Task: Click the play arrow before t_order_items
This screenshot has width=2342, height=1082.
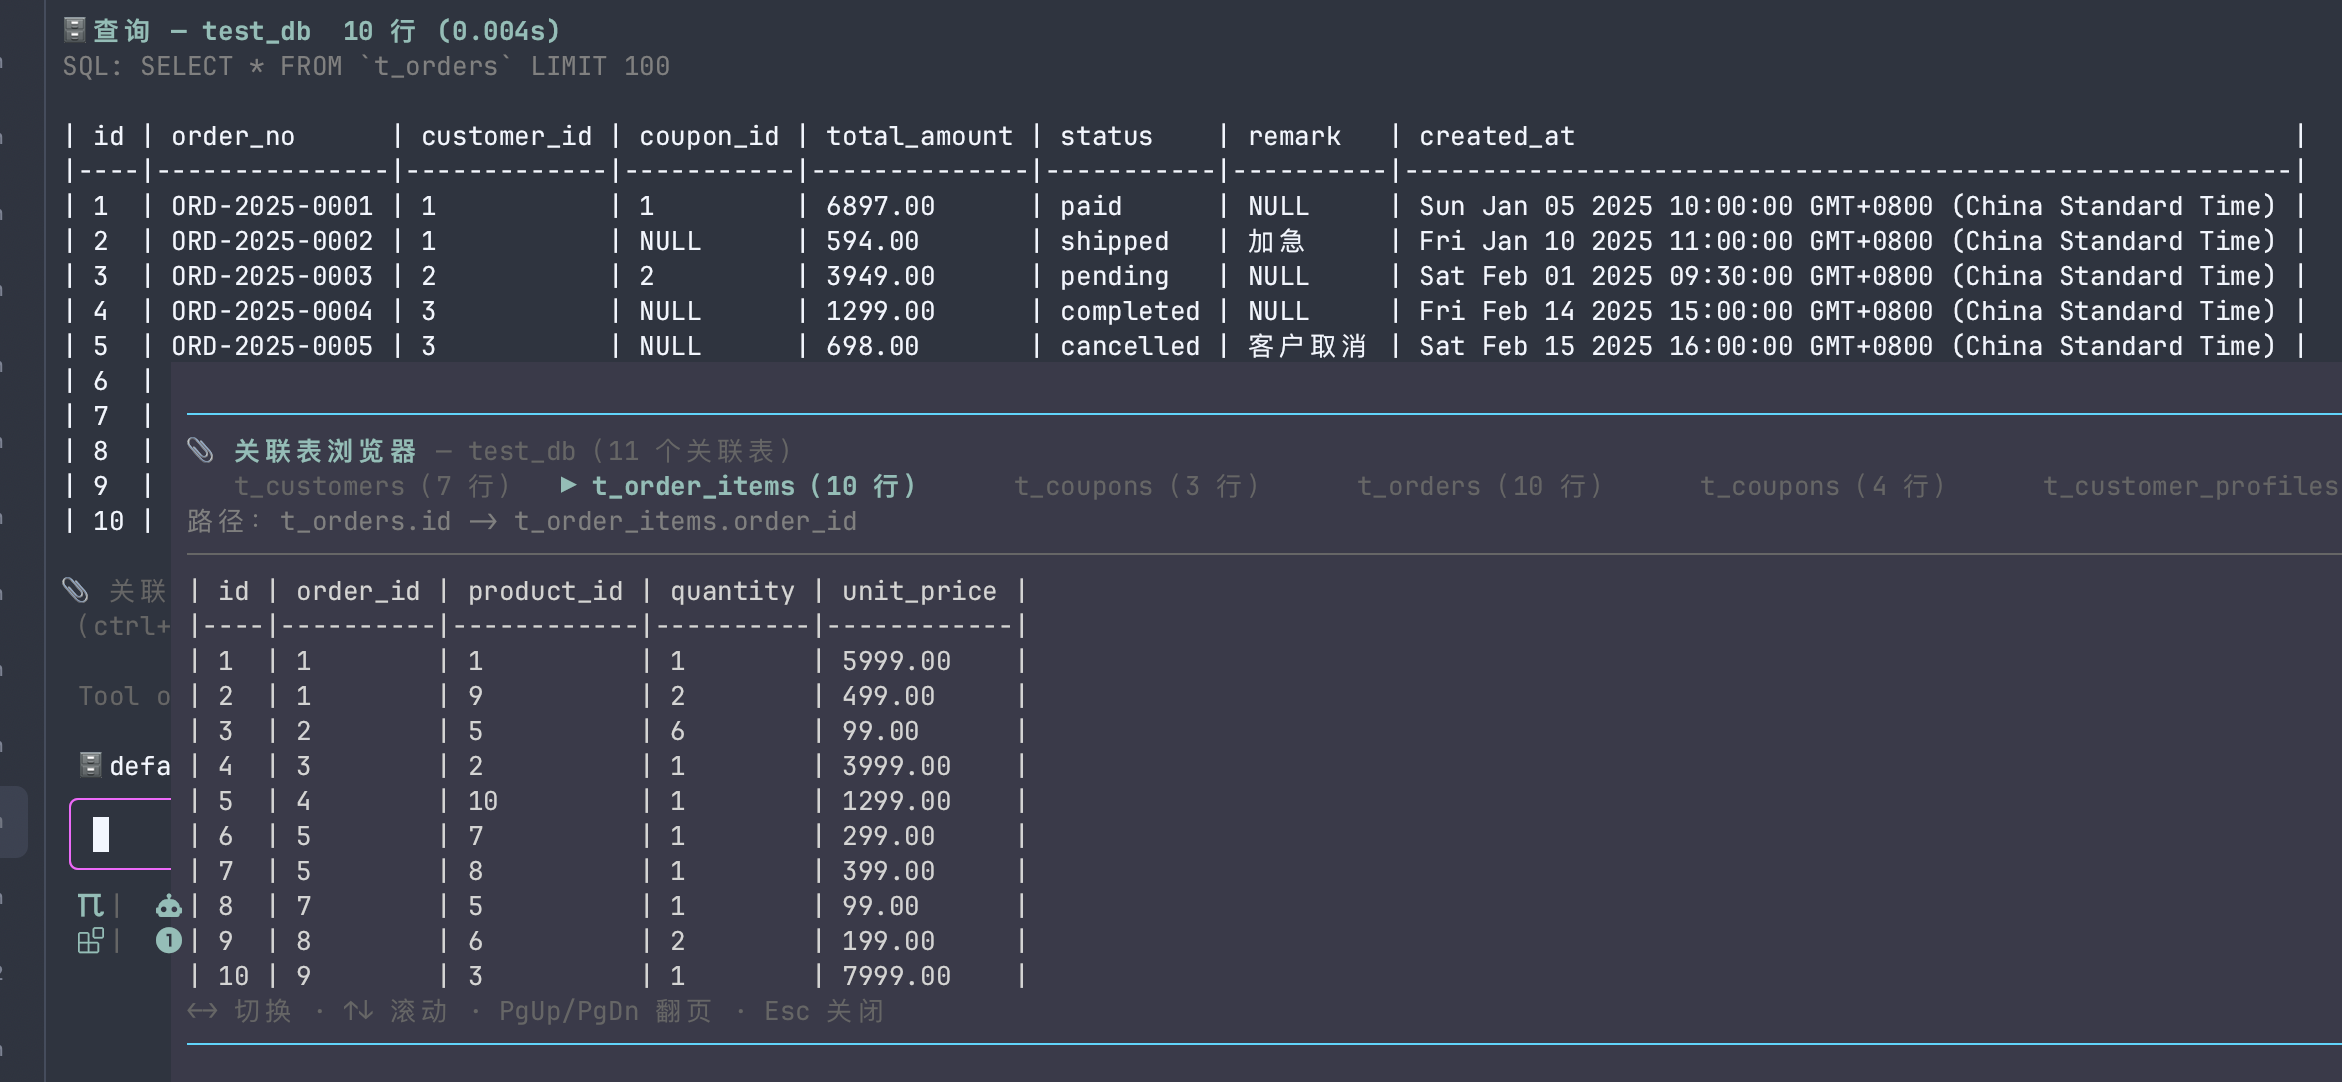Action: coord(568,485)
